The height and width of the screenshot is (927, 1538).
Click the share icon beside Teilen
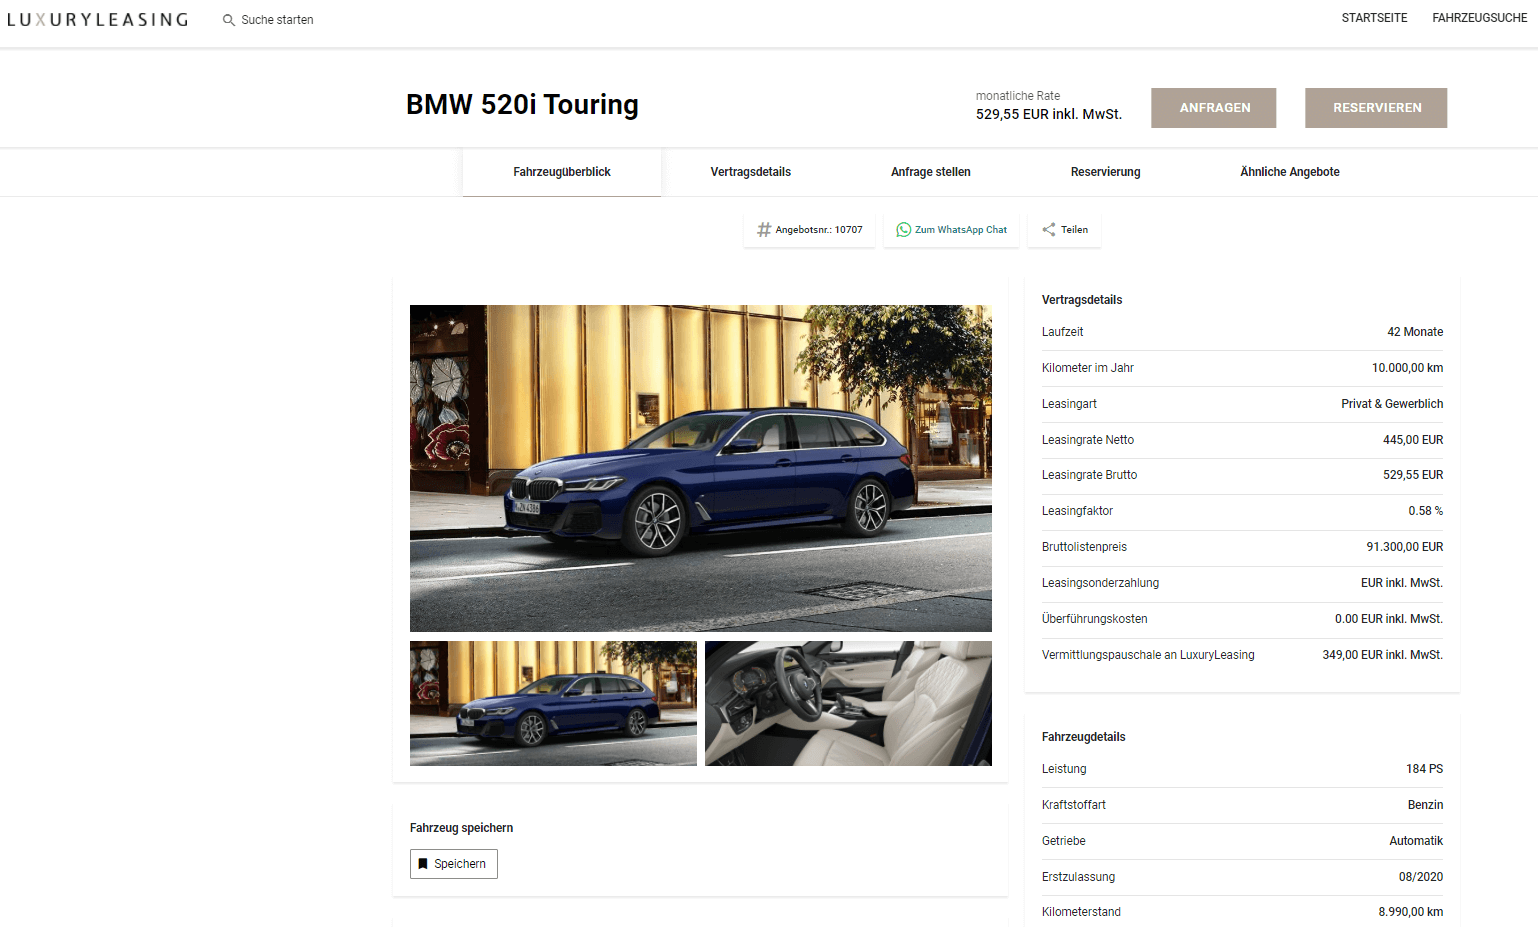click(x=1049, y=230)
